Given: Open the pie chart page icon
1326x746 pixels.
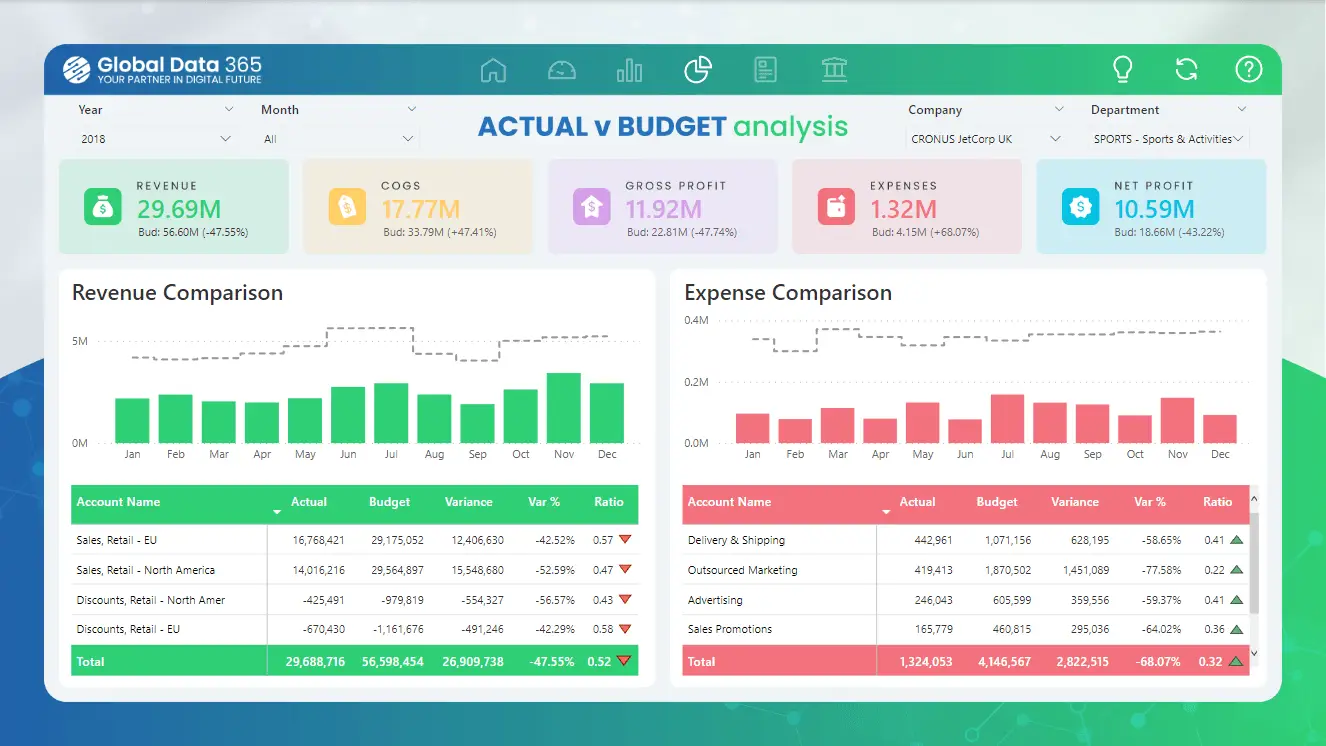Looking at the screenshot, I should tap(697, 69).
